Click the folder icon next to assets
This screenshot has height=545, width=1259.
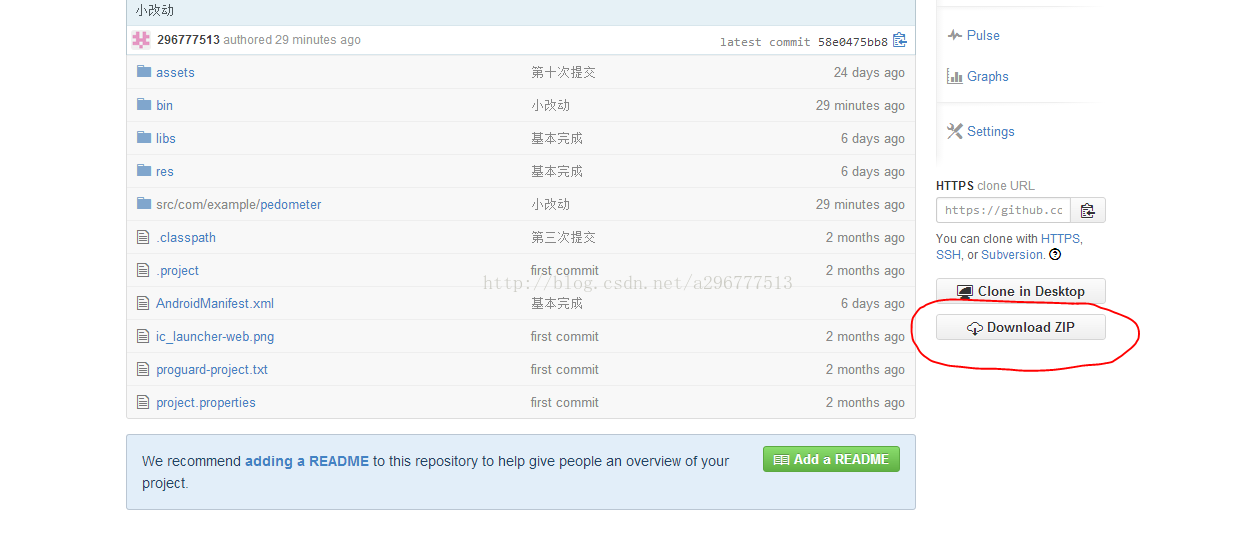point(144,71)
